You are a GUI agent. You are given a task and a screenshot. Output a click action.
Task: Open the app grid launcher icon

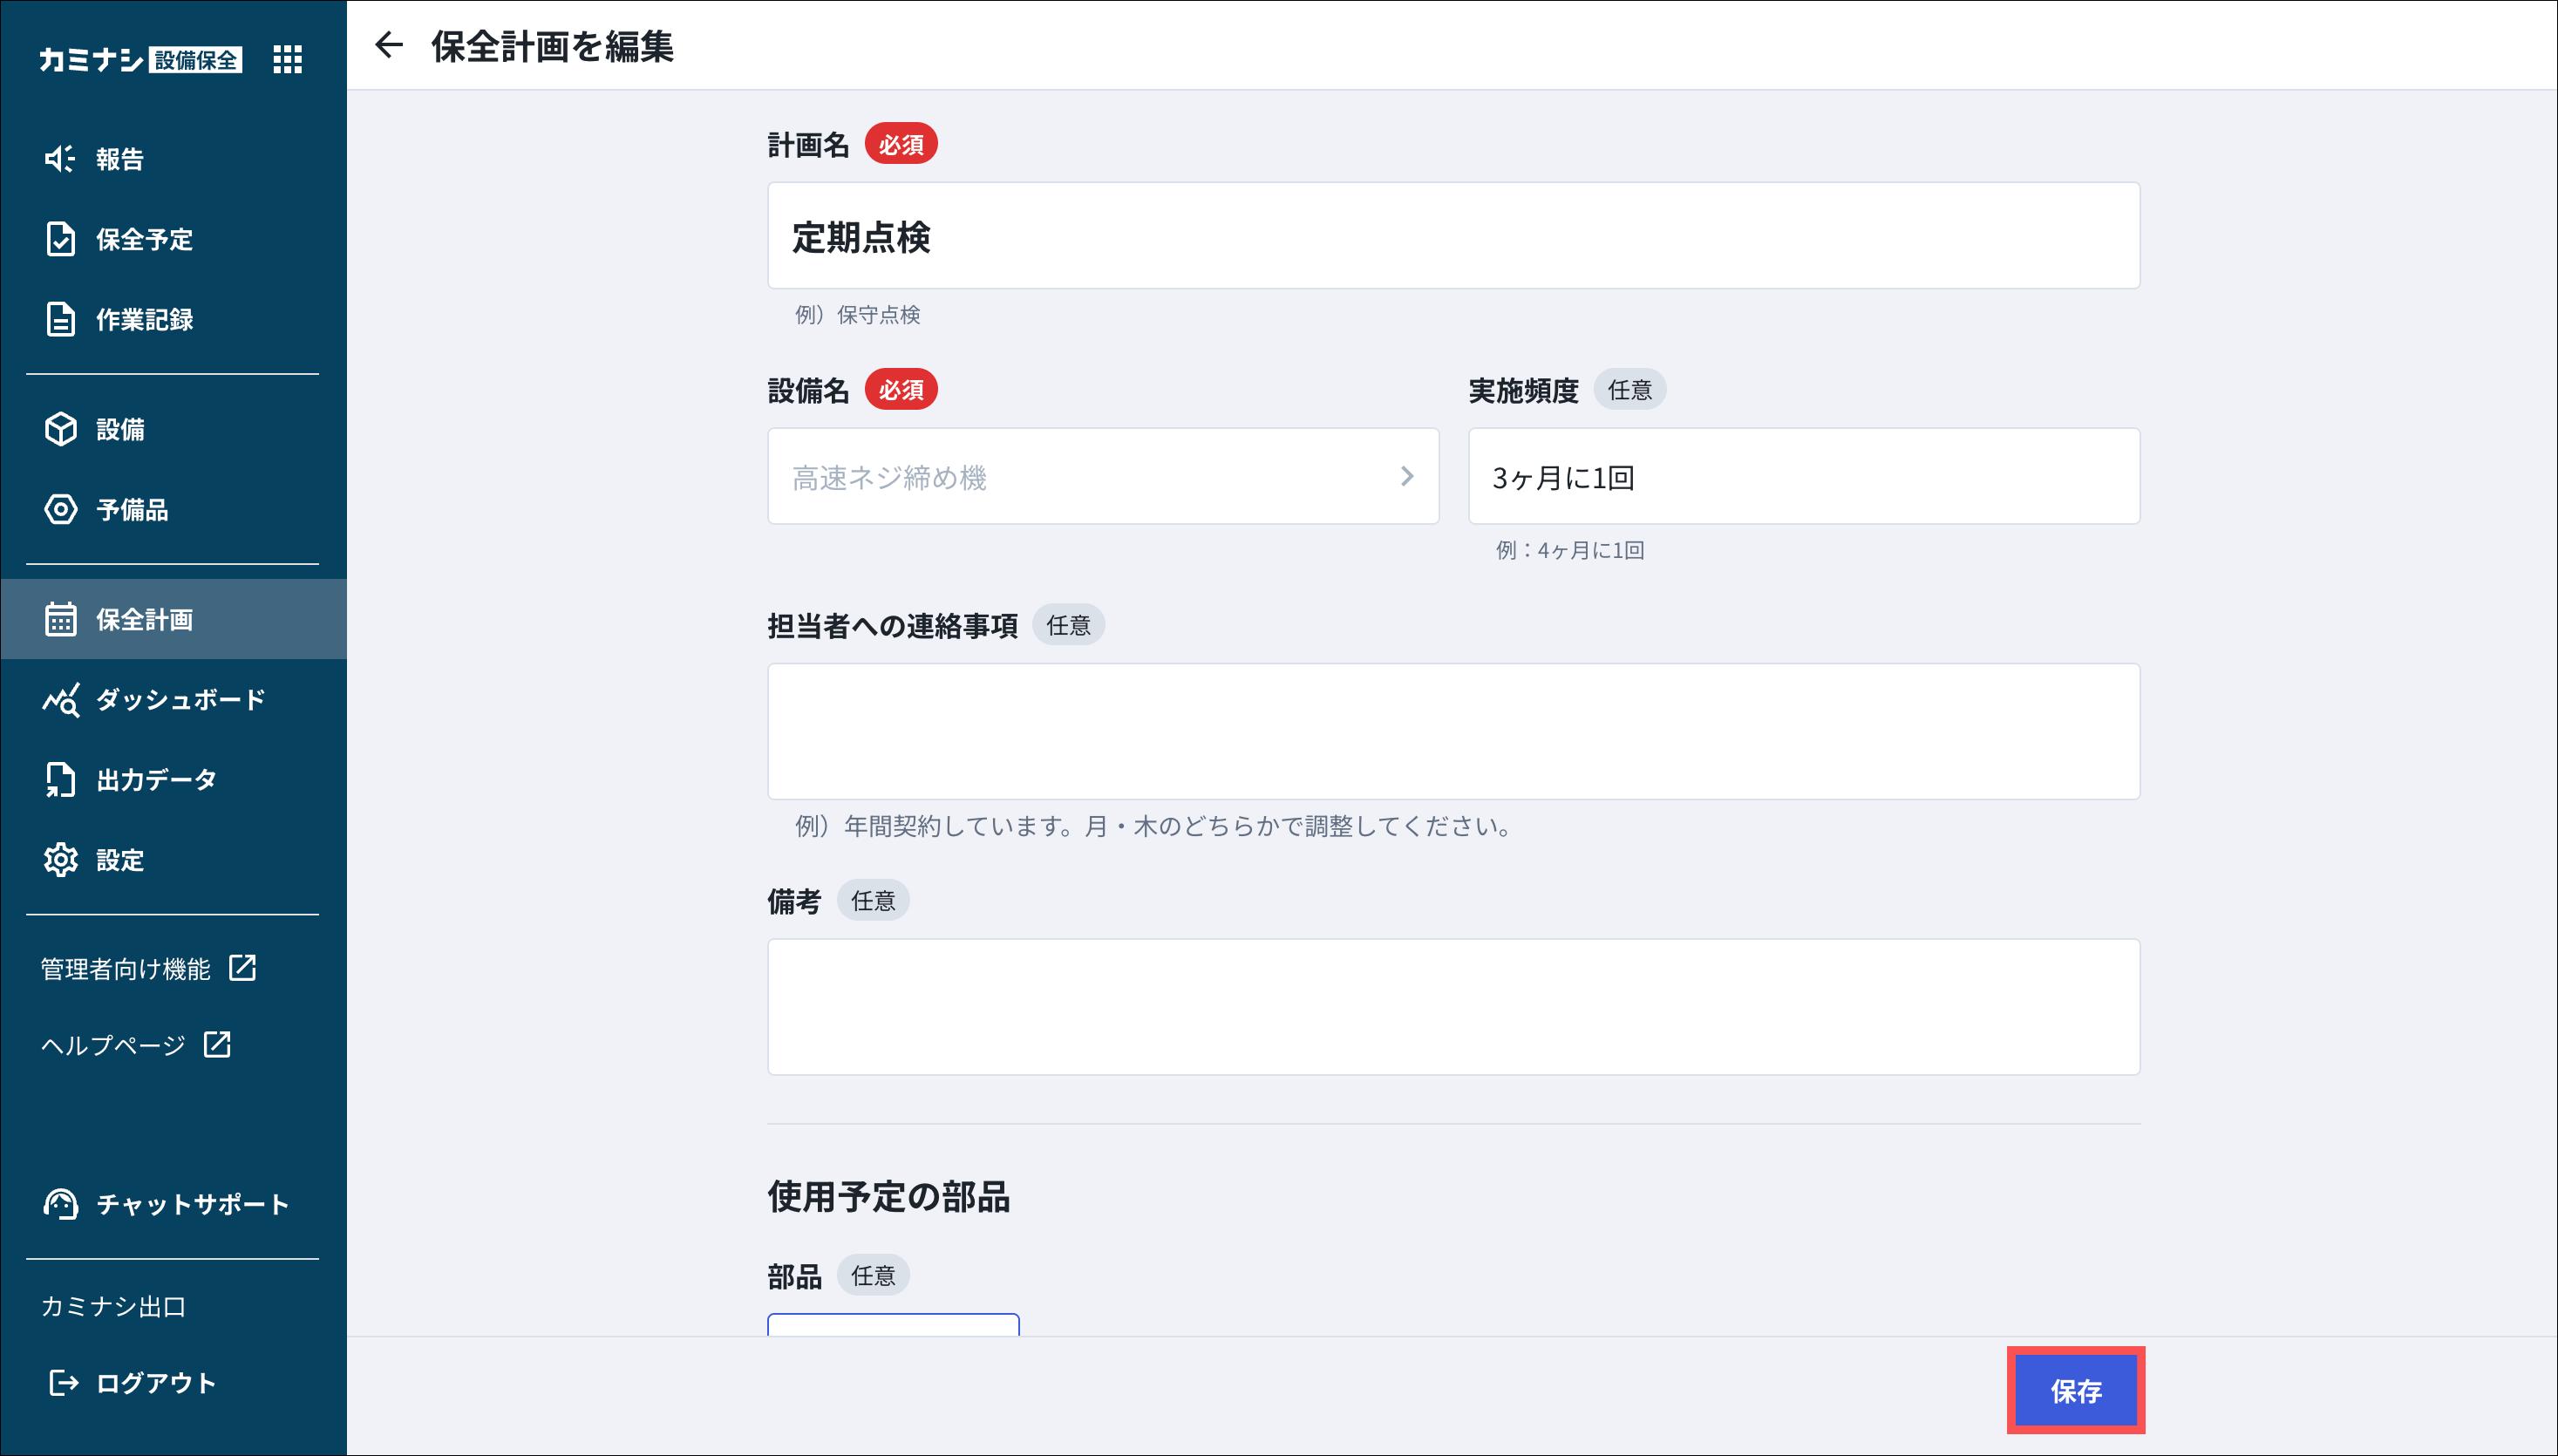tap(287, 59)
